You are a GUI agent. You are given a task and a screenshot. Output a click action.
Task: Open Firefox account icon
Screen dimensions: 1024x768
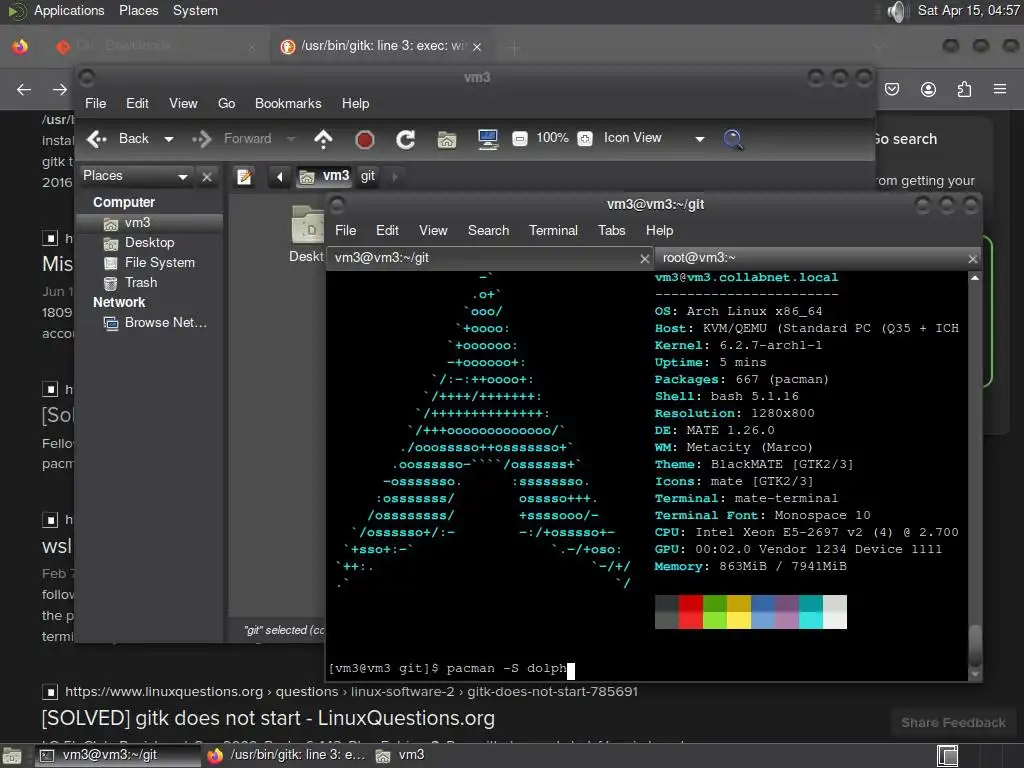(x=928, y=89)
